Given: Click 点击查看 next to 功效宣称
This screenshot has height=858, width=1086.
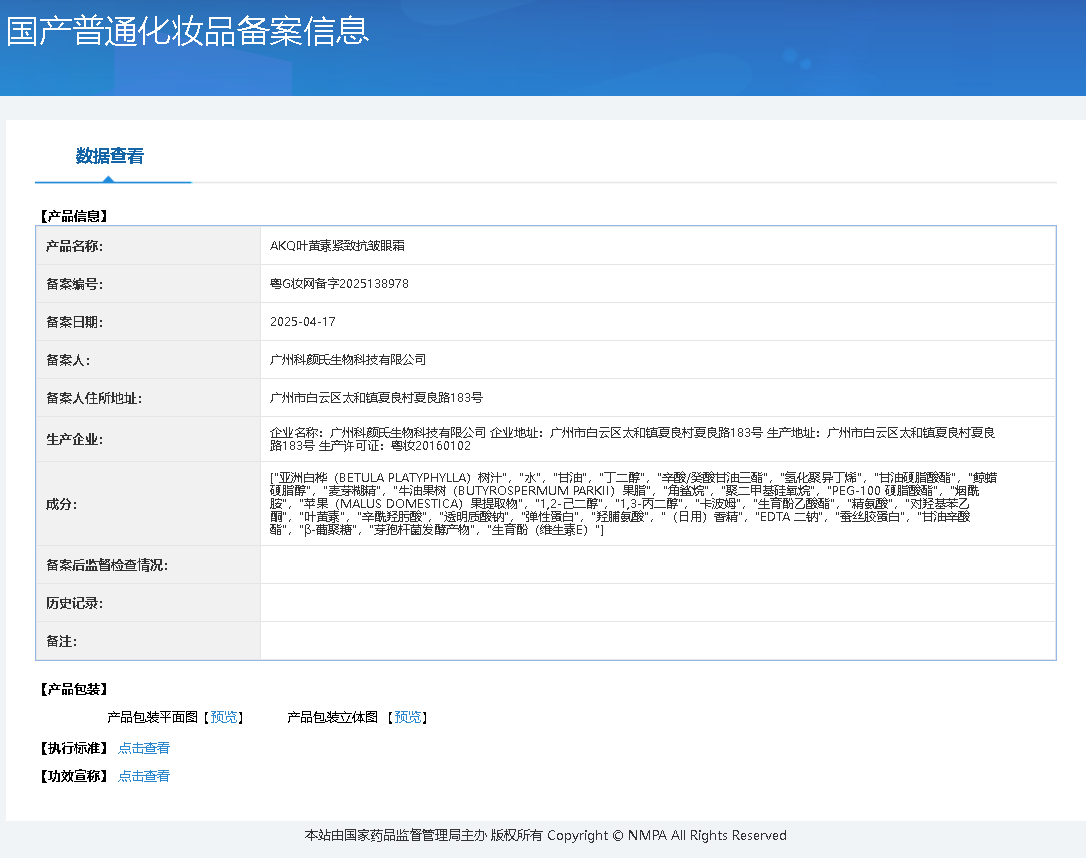Looking at the screenshot, I should (x=143, y=775).
